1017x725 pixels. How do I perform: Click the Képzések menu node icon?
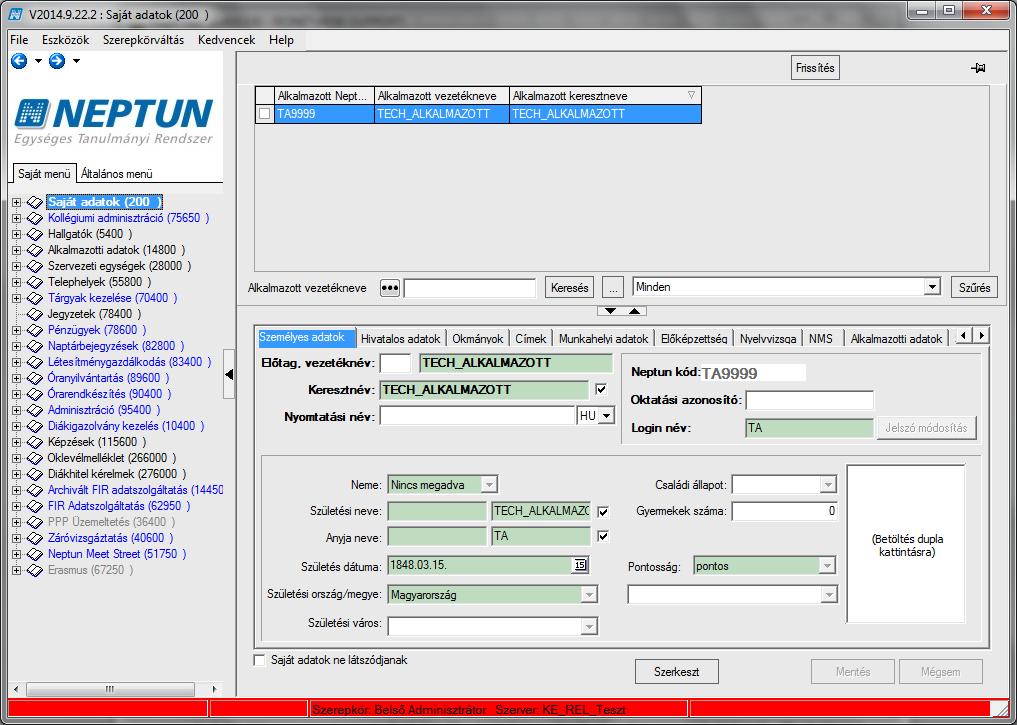click(x=35, y=442)
